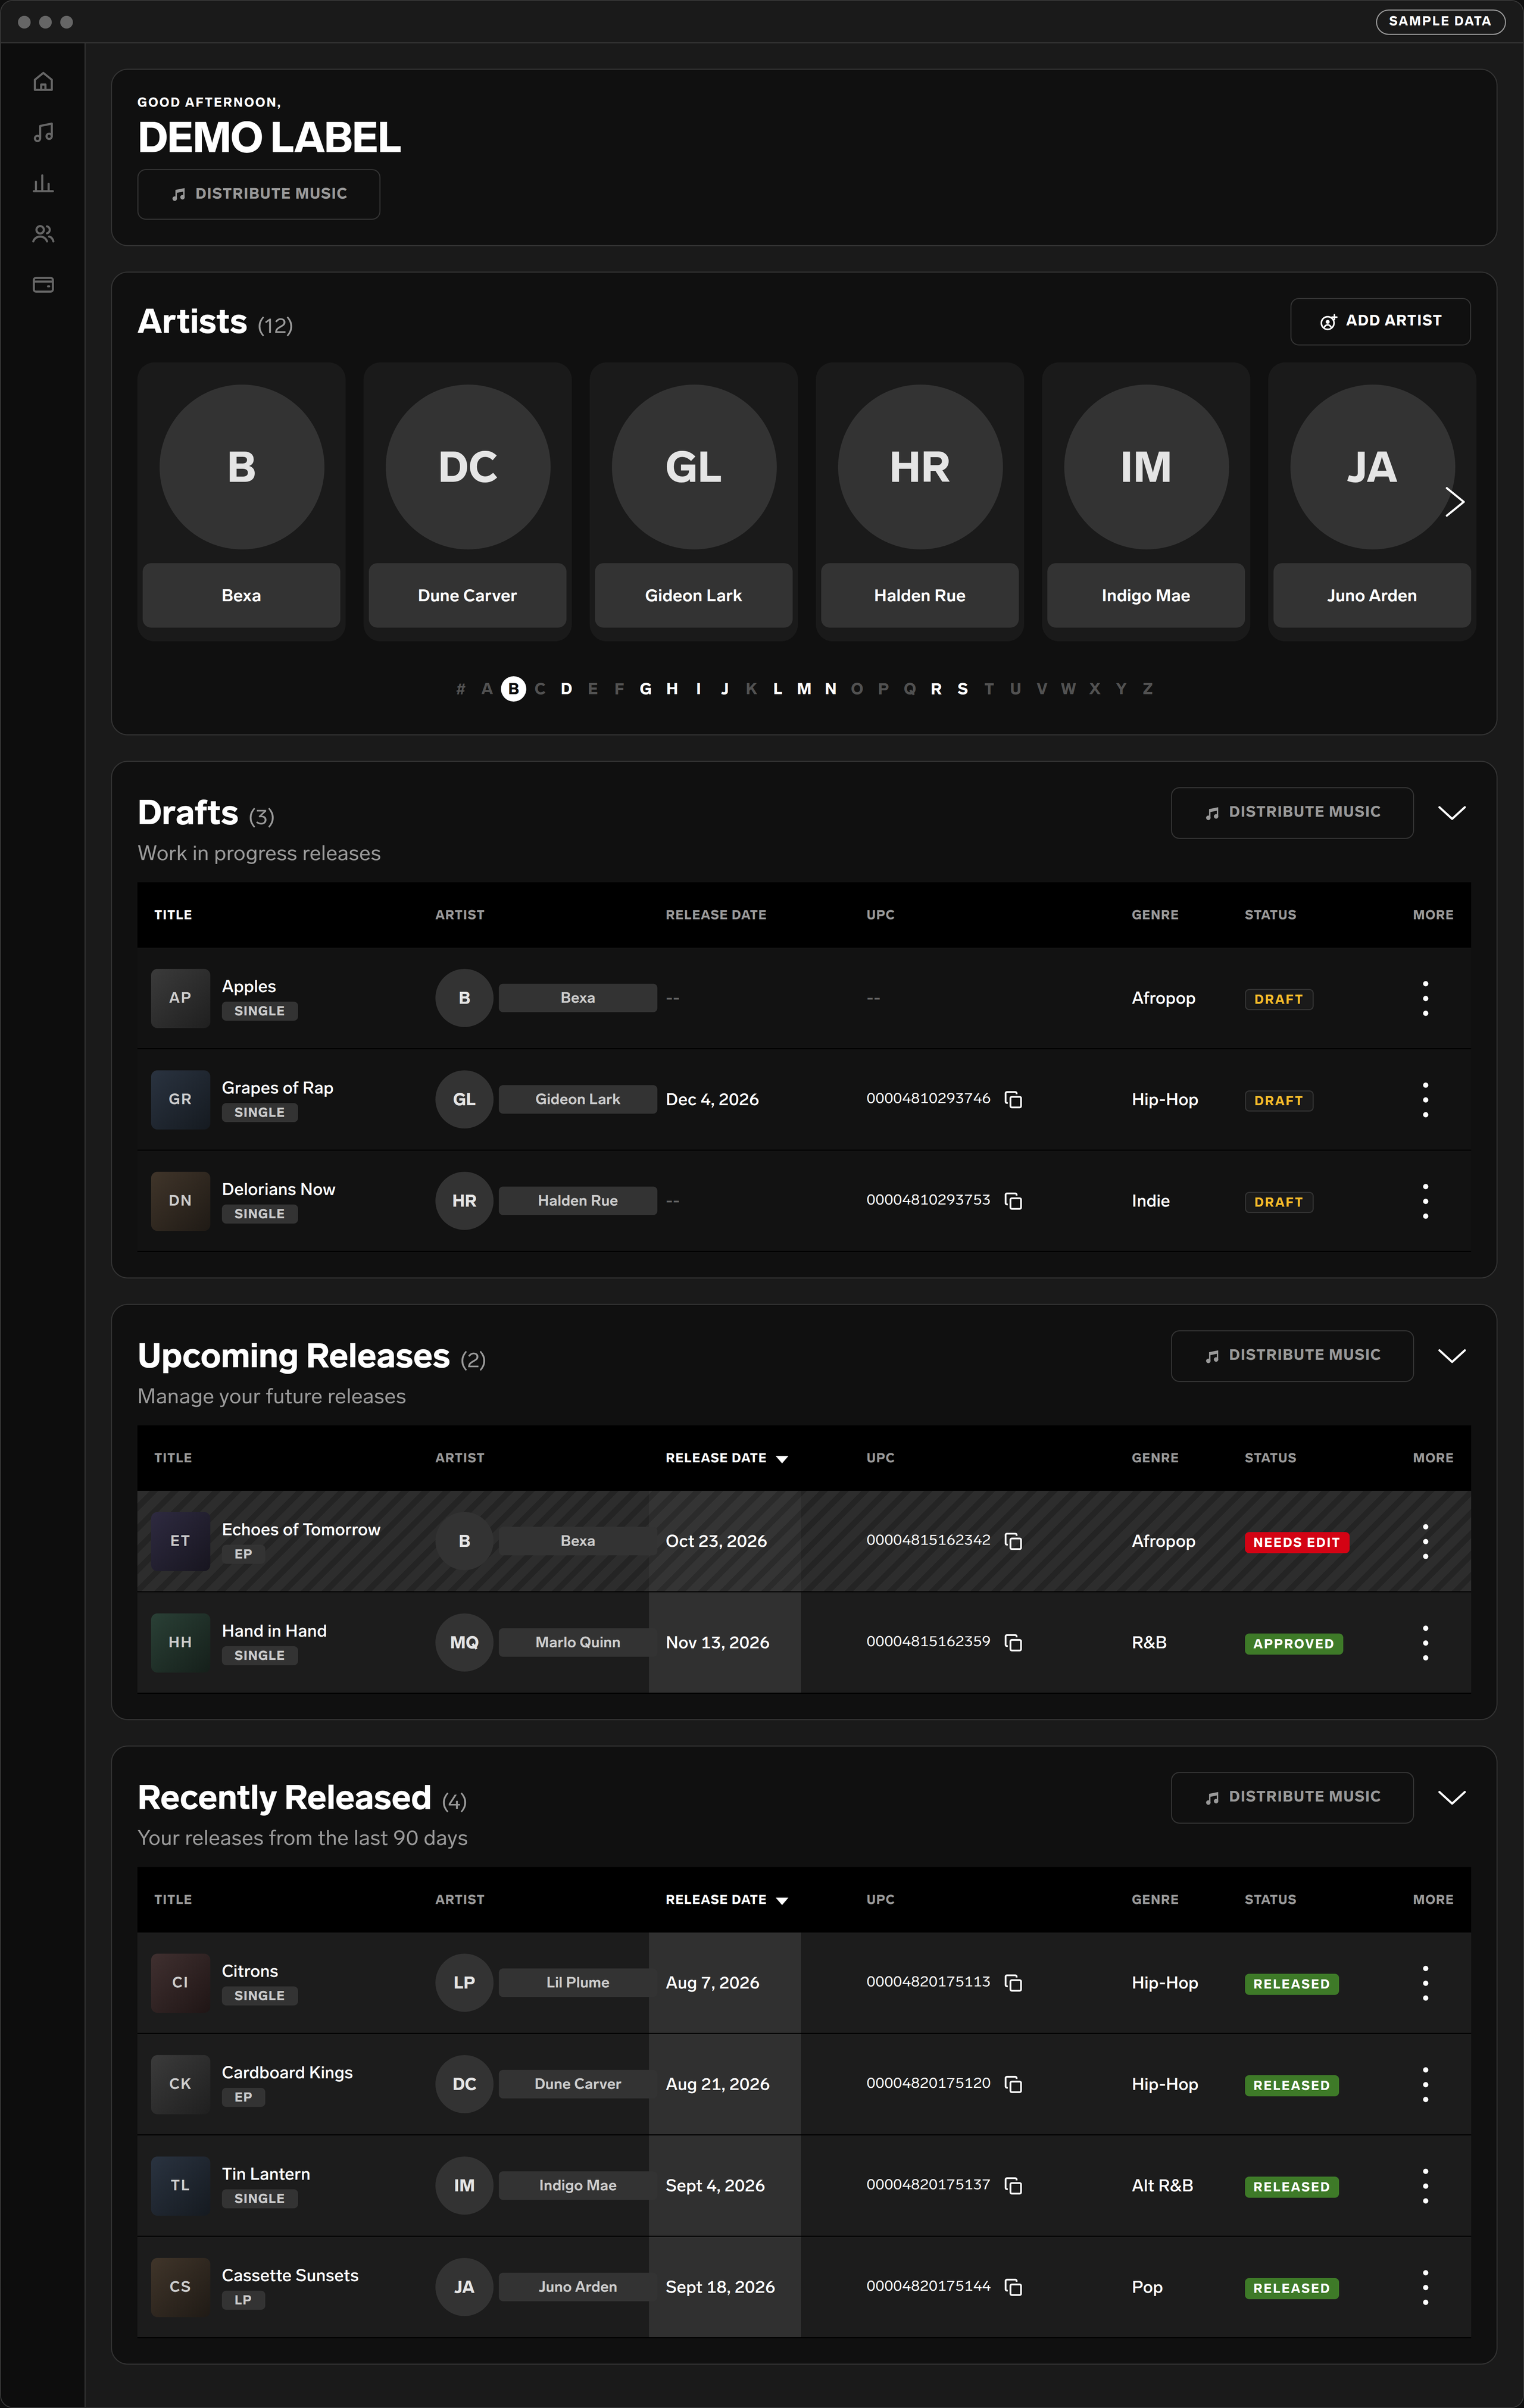Jump to letter M in artist index
This screenshot has width=1524, height=2408.
click(x=804, y=689)
